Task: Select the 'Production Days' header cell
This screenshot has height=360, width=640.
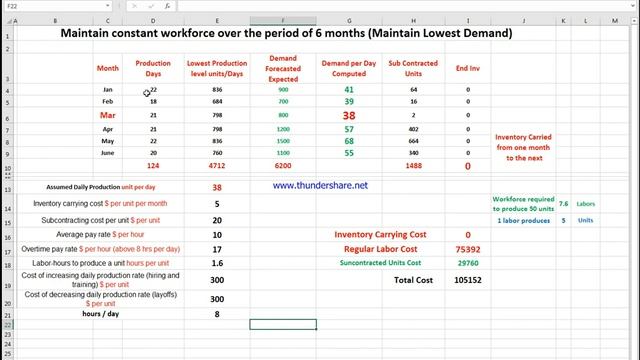Action: point(153,68)
